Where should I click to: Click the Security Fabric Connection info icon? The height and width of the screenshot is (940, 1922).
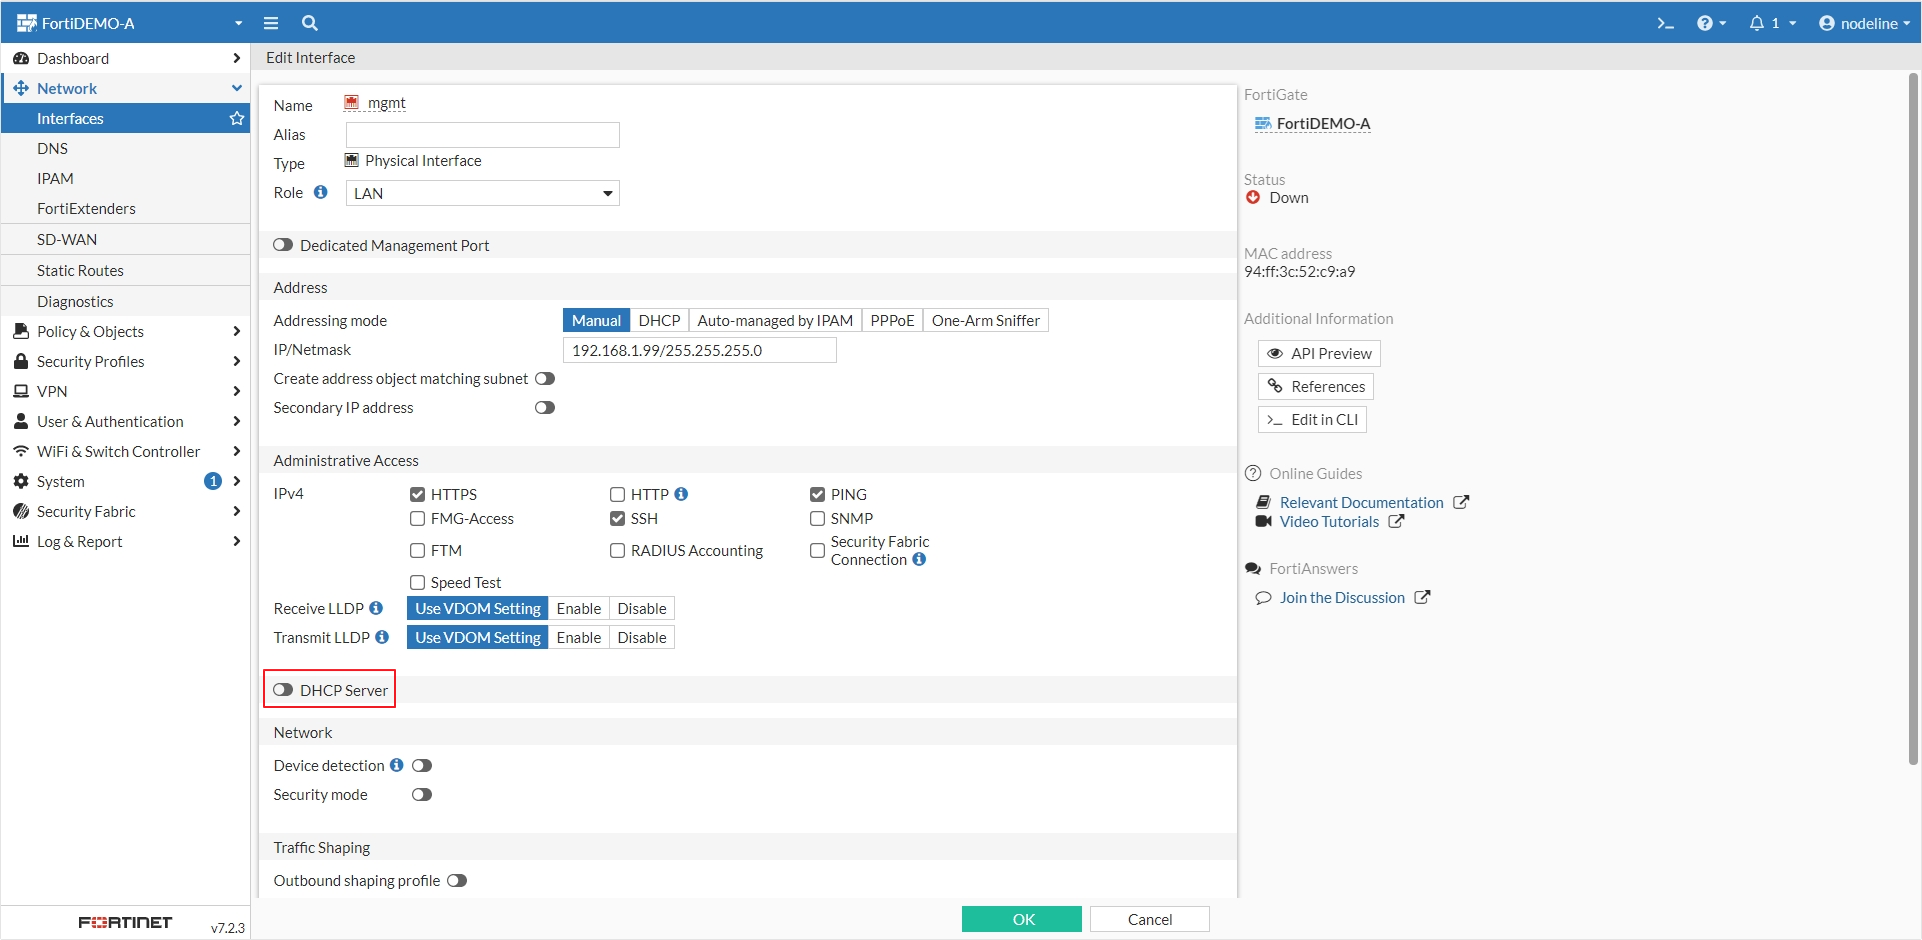pos(919,559)
